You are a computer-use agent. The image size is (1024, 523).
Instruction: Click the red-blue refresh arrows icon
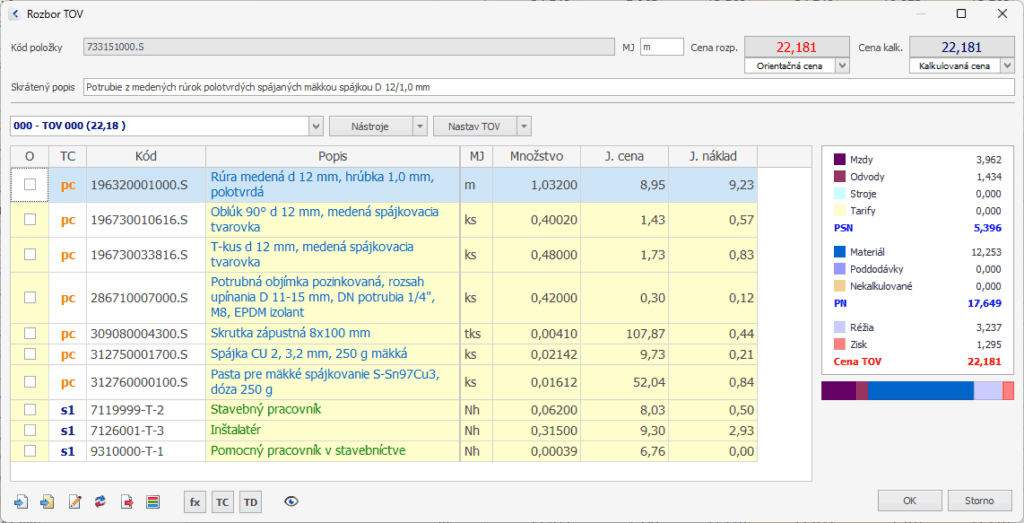pyautogui.click(x=100, y=501)
